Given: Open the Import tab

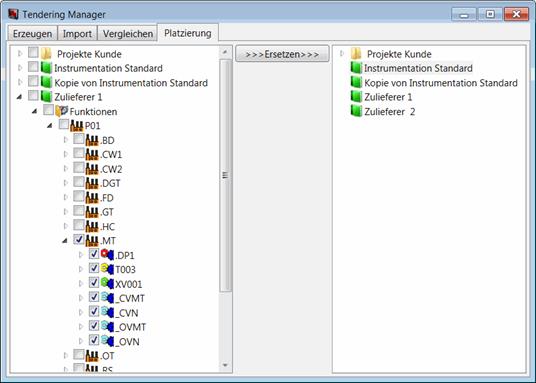Looking at the screenshot, I should click(77, 34).
